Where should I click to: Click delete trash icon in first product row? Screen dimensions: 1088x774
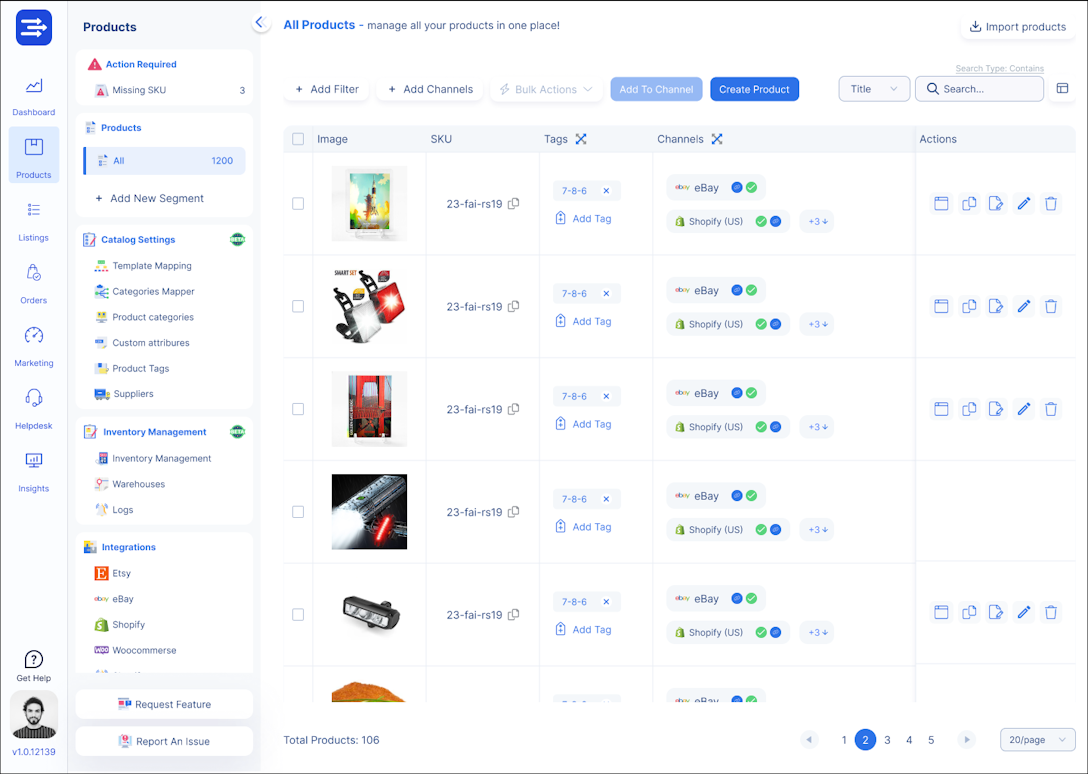click(1051, 203)
